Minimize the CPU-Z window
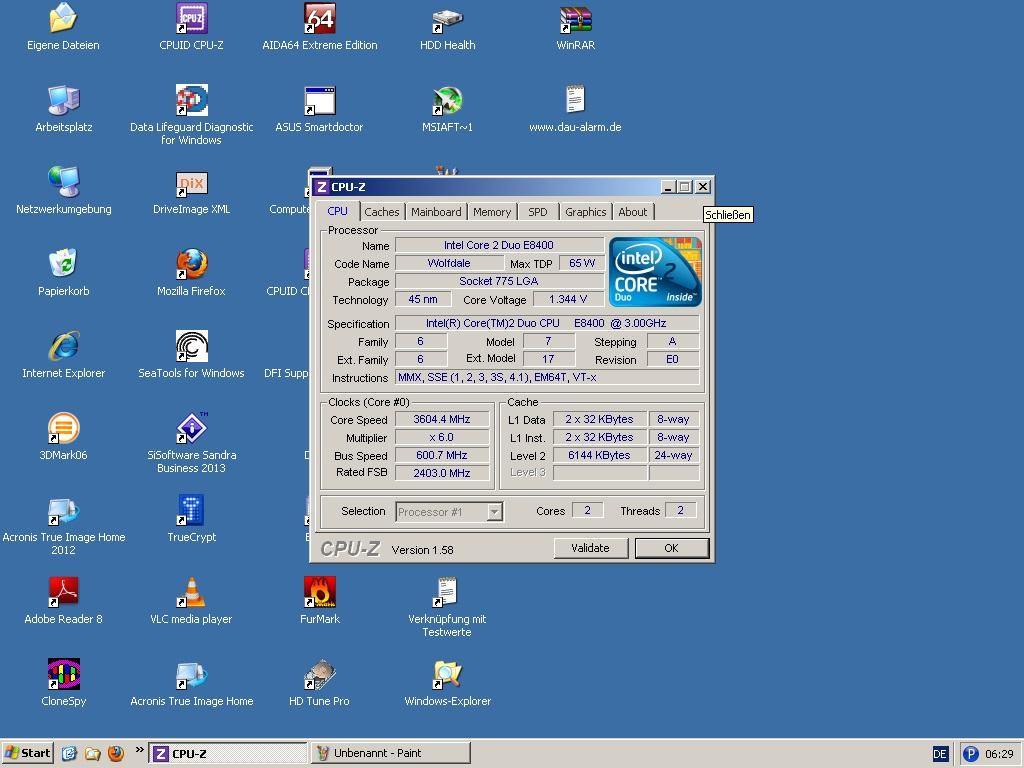Image resolution: width=1024 pixels, height=768 pixels. click(667, 187)
